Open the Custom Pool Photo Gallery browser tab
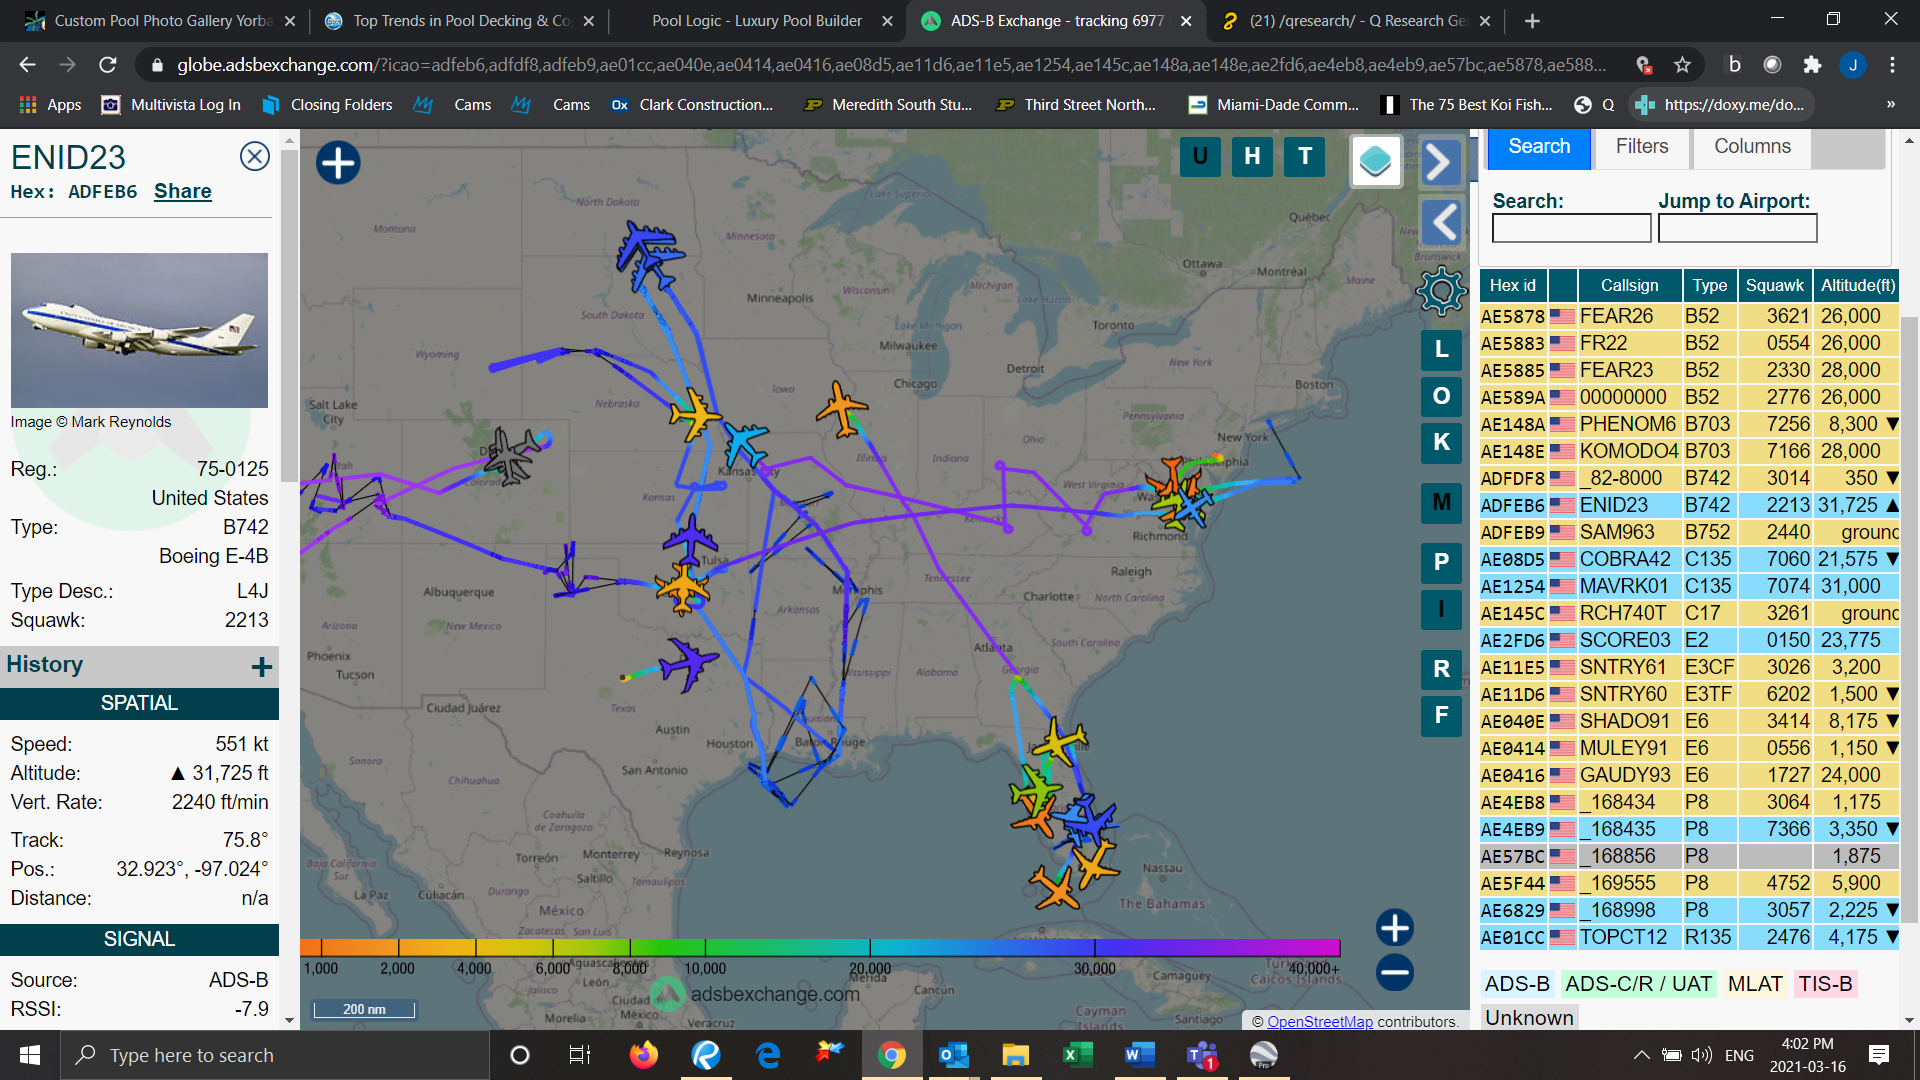The height and width of the screenshot is (1080, 1920). [160, 21]
